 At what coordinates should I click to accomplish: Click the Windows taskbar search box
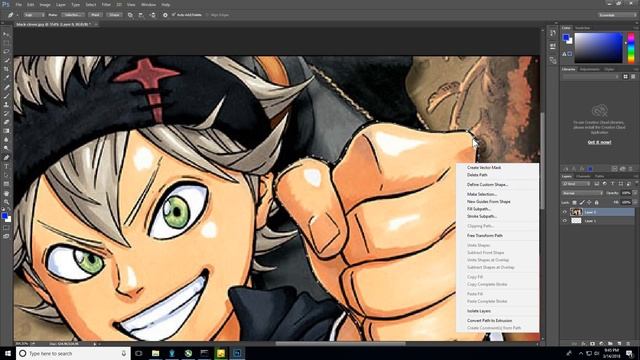(x=73, y=353)
